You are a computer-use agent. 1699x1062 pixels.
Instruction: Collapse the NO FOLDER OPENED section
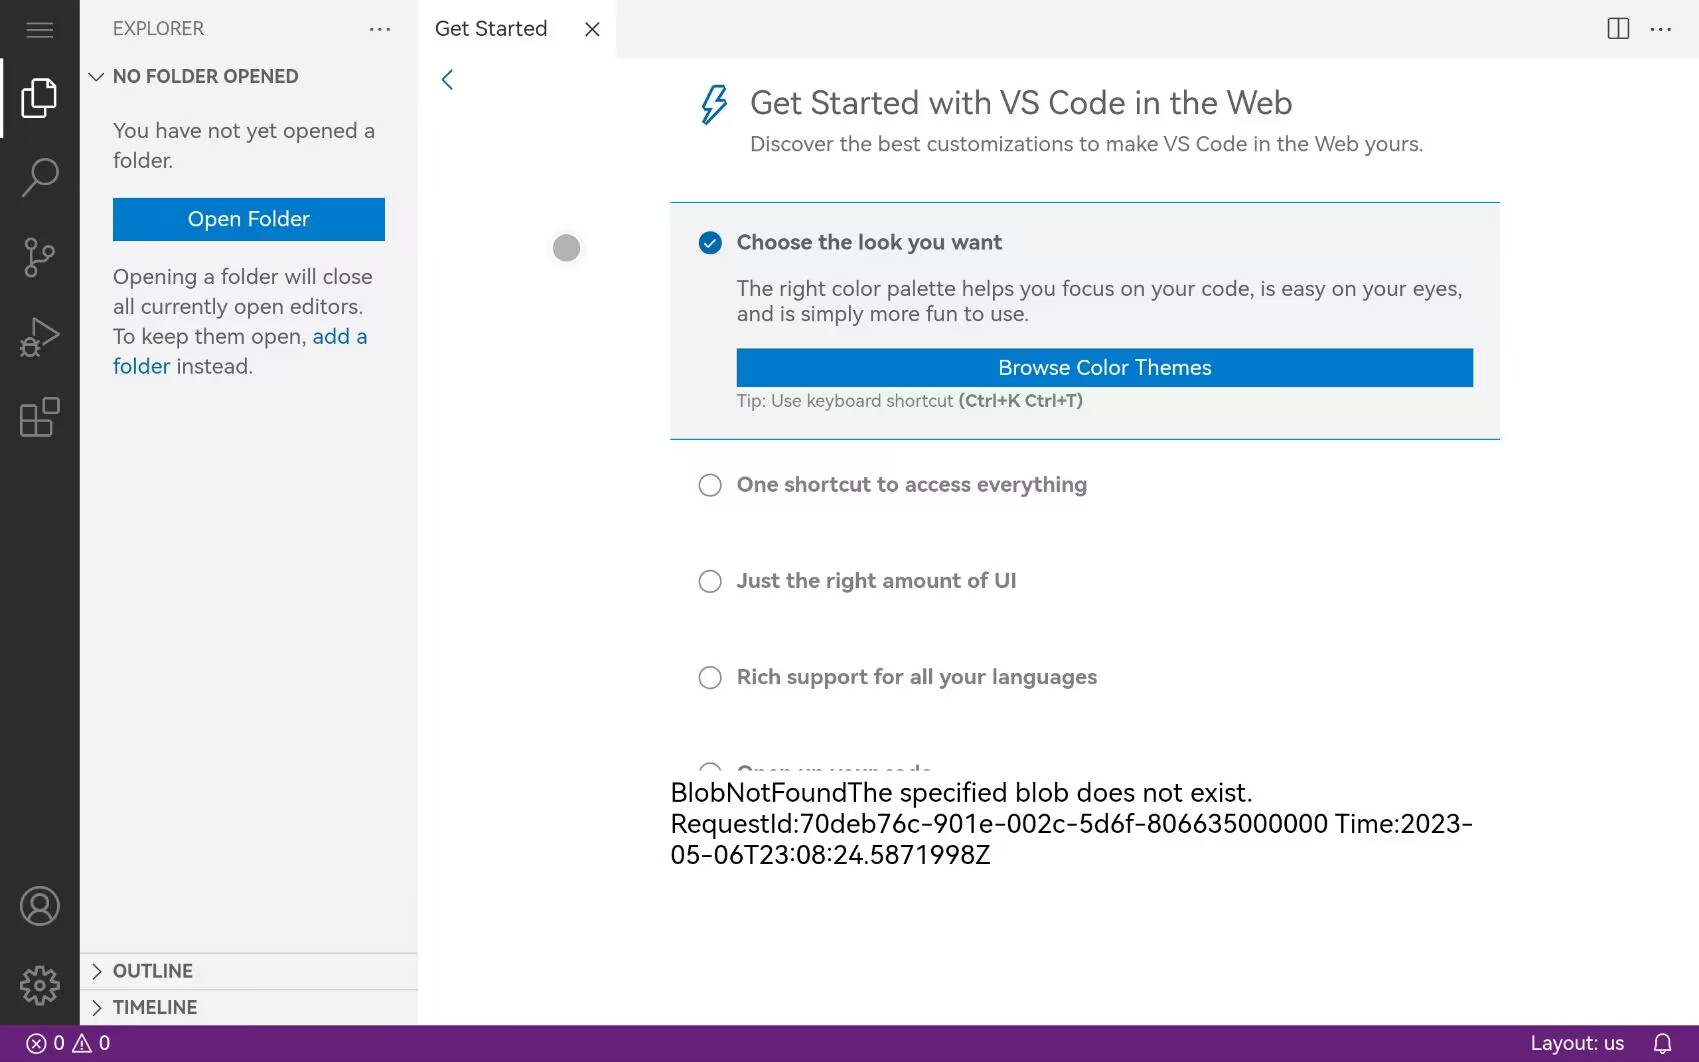249,77
